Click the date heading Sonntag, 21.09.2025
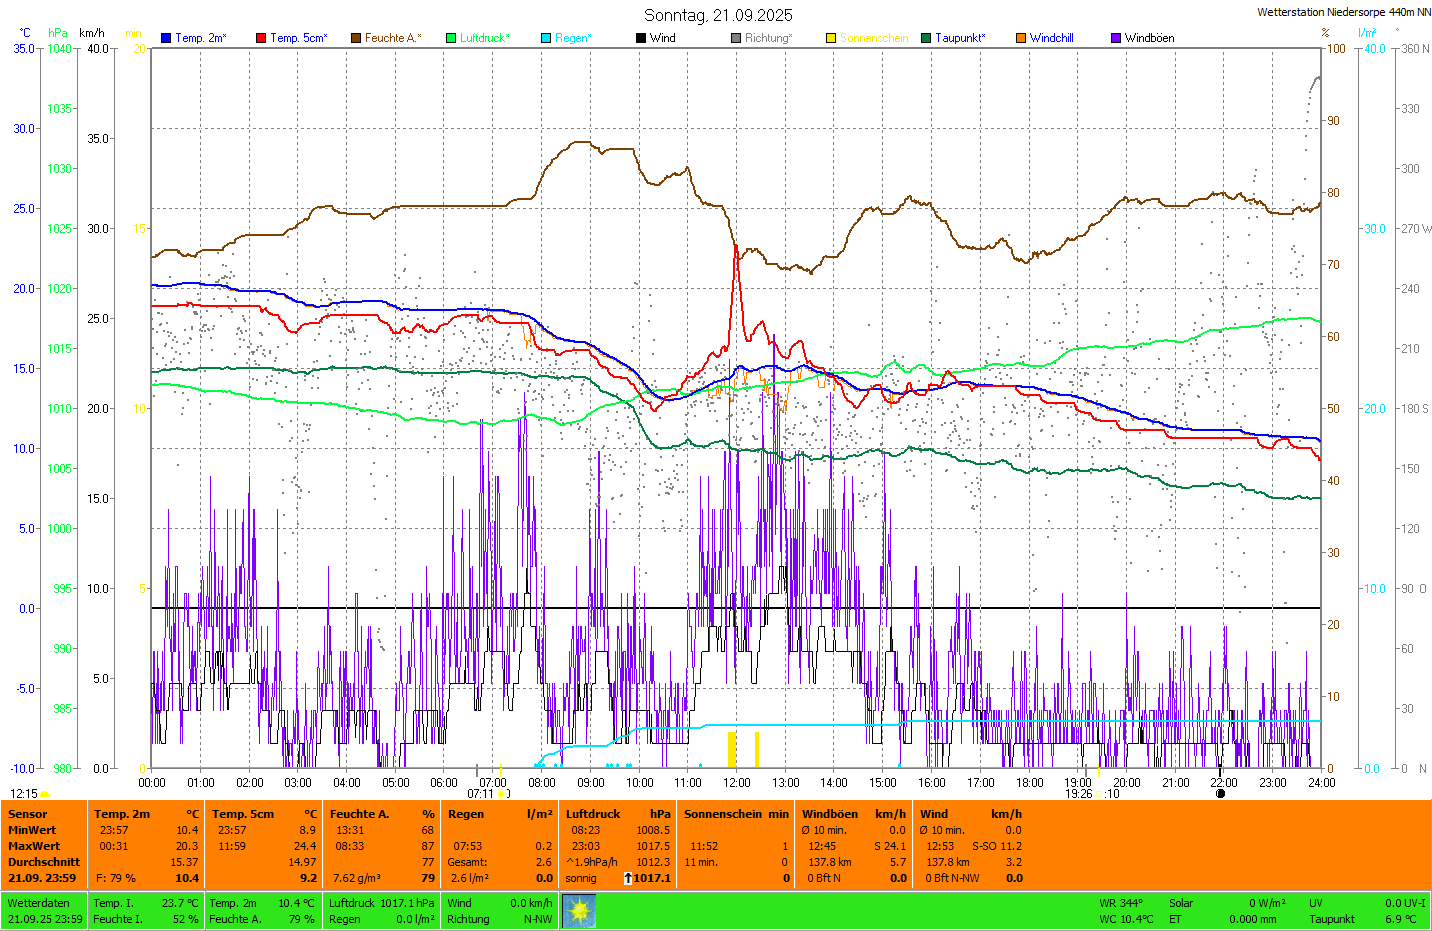 tap(718, 15)
